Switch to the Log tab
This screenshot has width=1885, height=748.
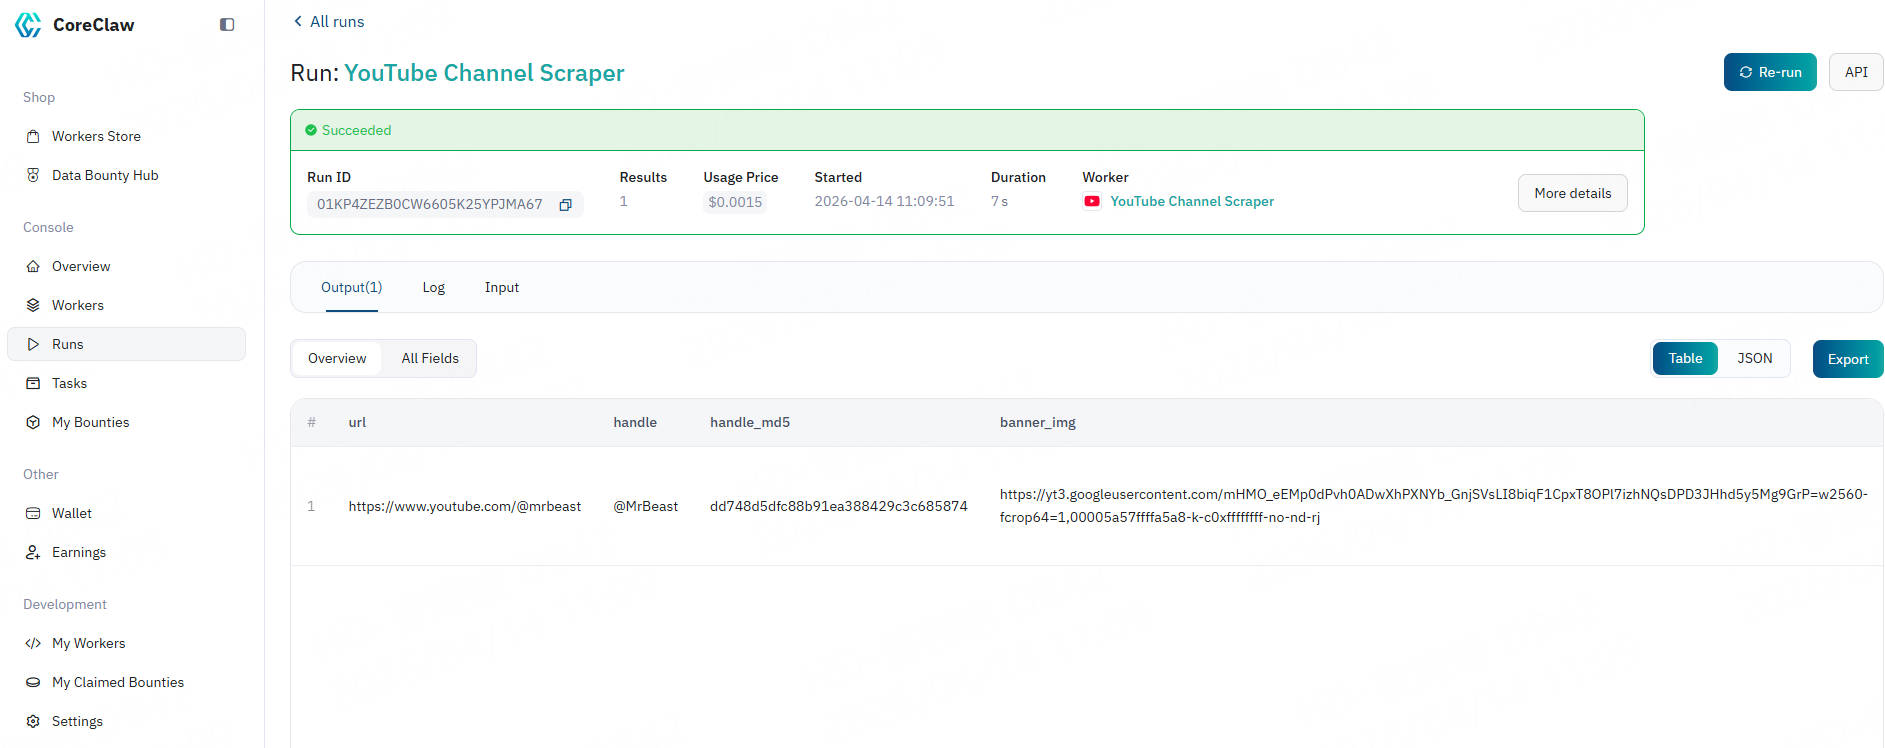pos(433,287)
